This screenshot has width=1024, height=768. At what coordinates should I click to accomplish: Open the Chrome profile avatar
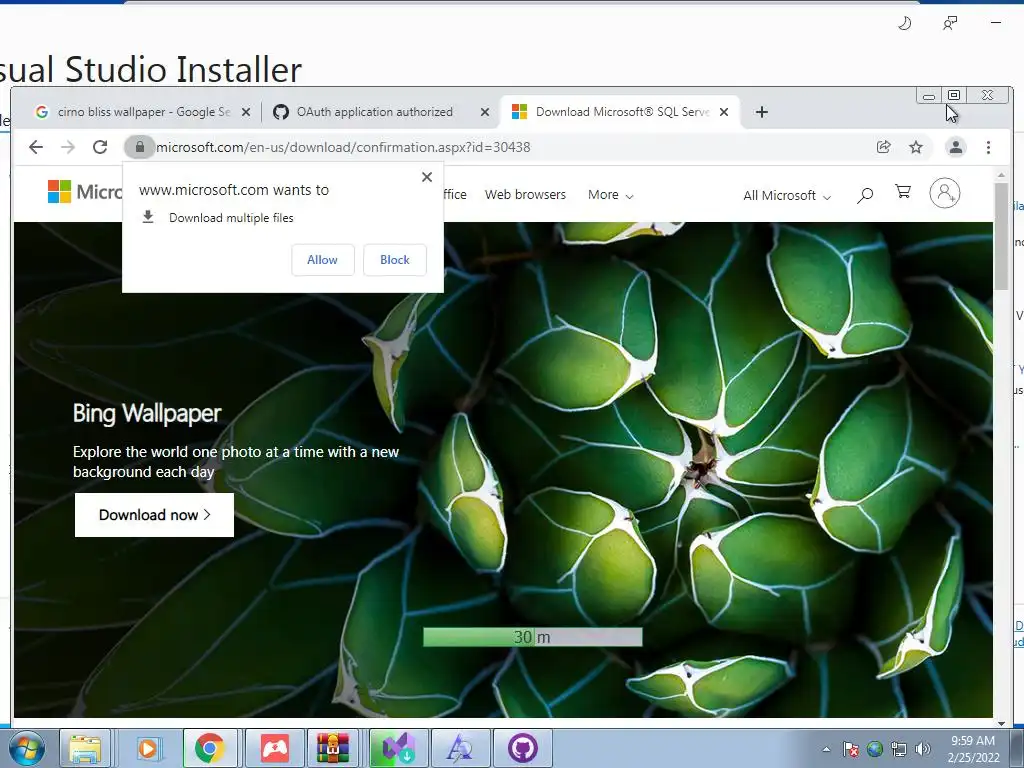pyautogui.click(x=955, y=148)
